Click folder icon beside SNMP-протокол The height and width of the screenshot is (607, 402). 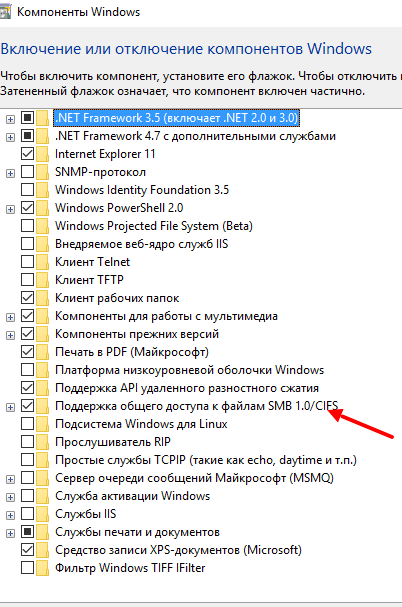[43, 172]
